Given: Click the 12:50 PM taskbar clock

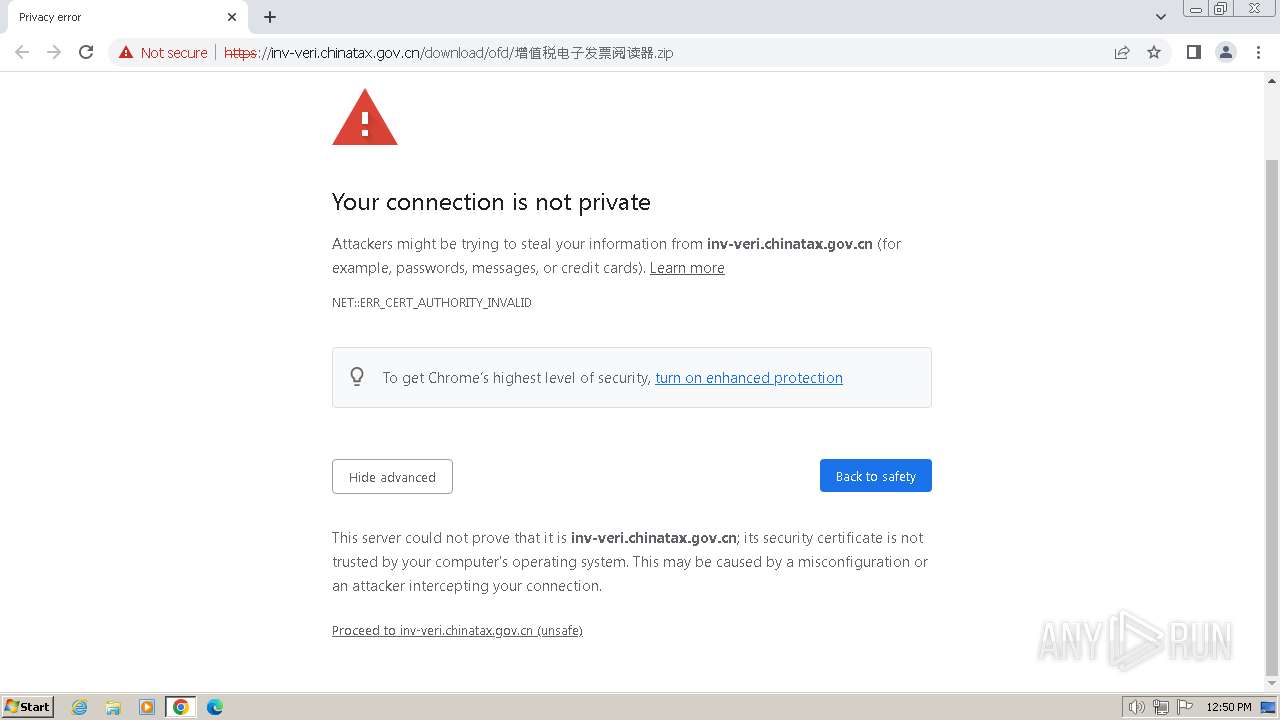Looking at the screenshot, I should tap(1229, 707).
